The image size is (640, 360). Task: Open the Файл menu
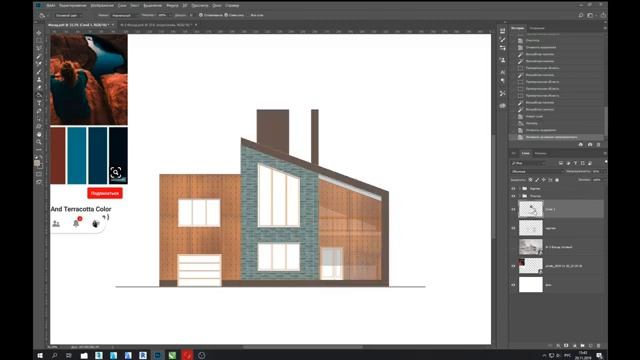pos(51,5)
